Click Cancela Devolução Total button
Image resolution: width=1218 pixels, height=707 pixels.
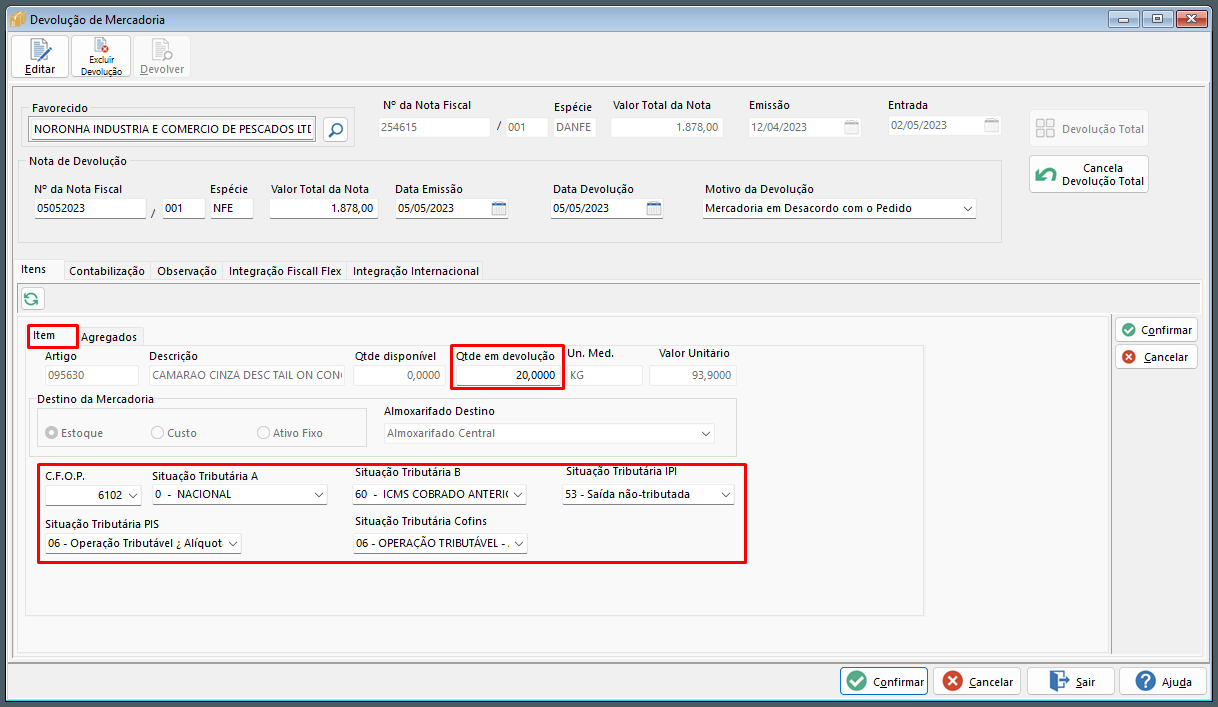1089,174
